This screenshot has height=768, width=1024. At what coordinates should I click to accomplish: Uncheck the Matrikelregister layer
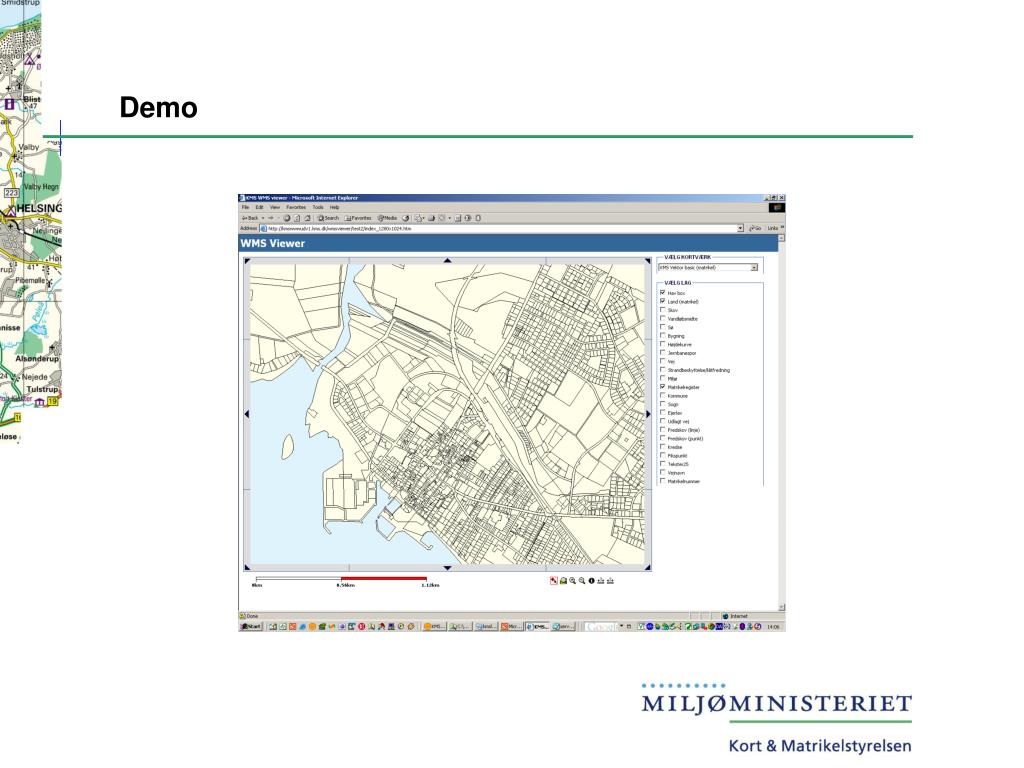click(x=663, y=387)
